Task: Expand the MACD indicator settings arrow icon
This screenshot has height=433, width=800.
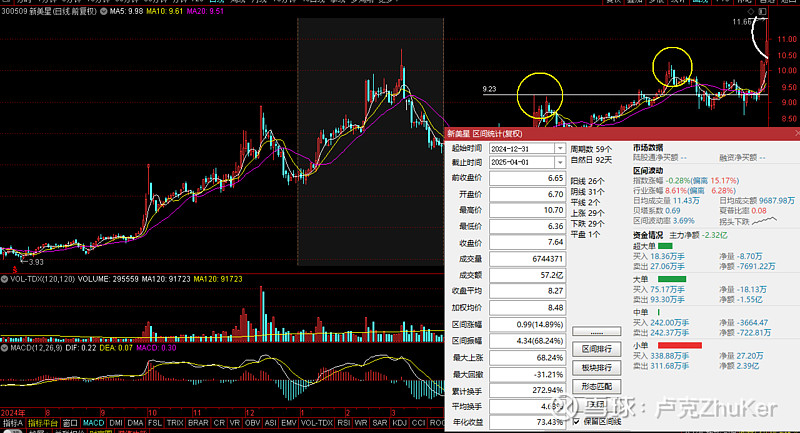Action: click(x=4, y=348)
